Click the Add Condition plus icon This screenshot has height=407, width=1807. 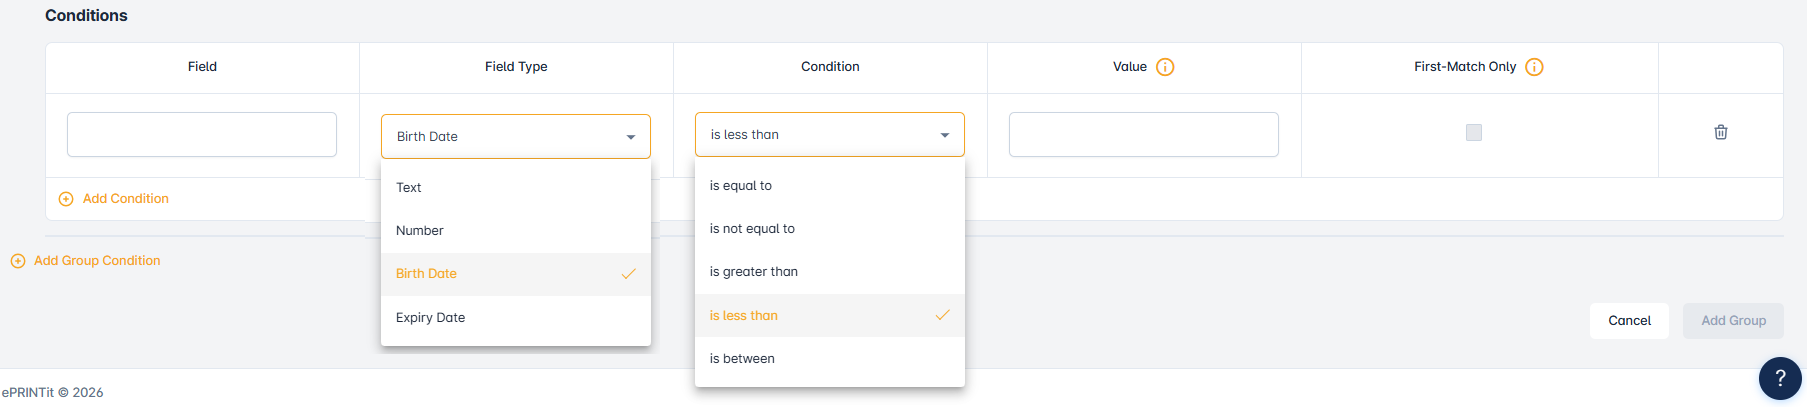(x=66, y=199)
